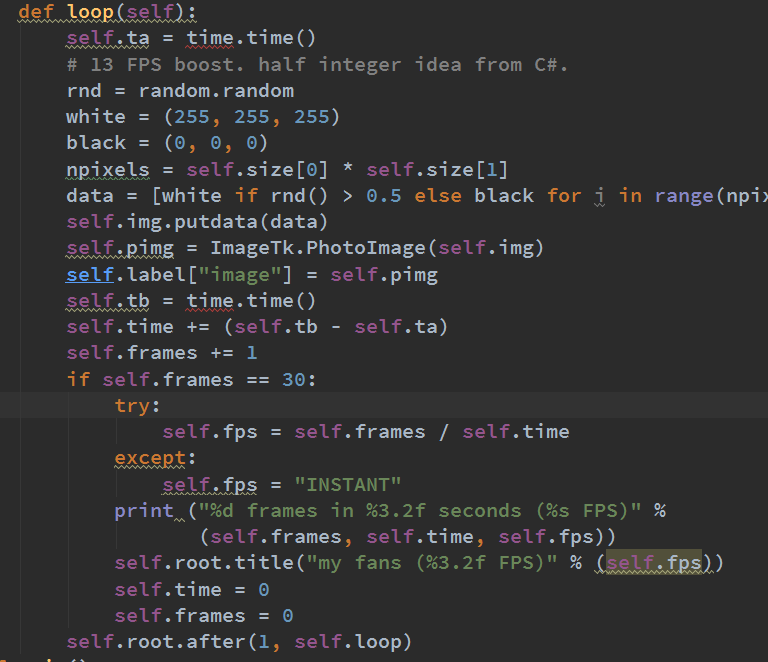Click the "INSTANT" string literal

click(x=348, y=485)
